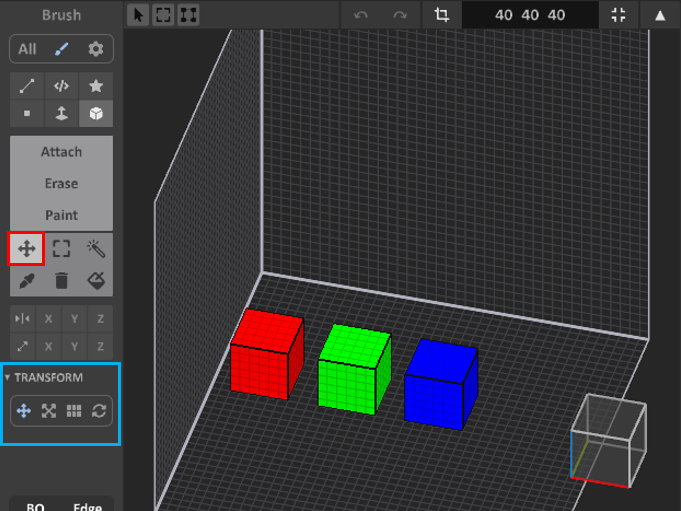Choose Erase mode

61,184
